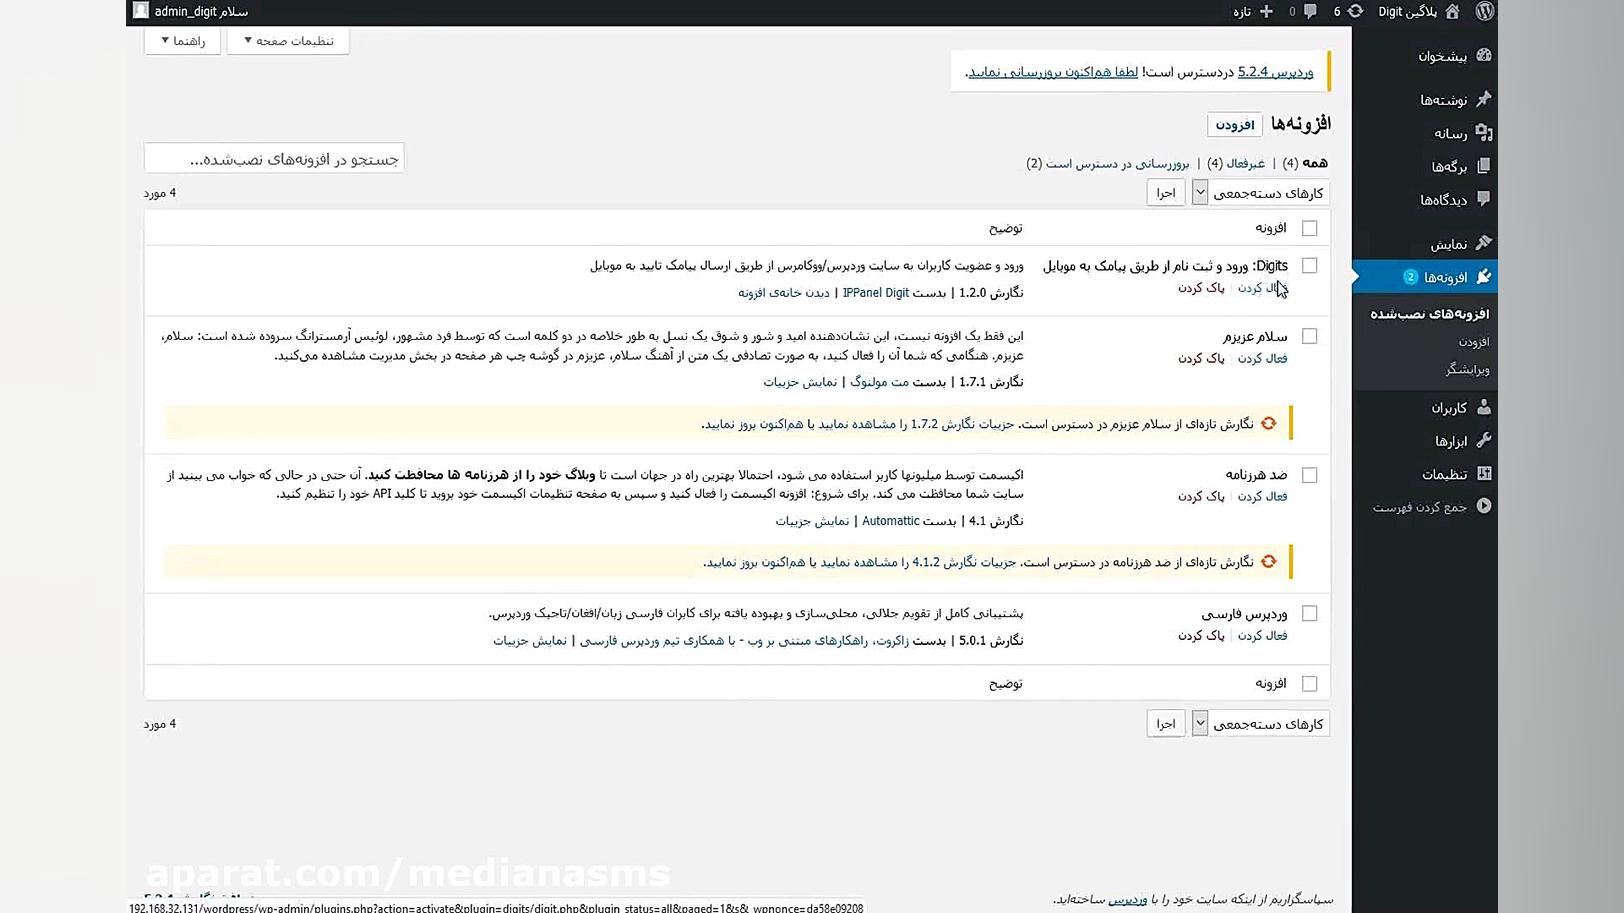The width and height of the screenshot is (1624, 913).
Task: Open the updates icon in the top bar
Action: (x=1355, y=12)
